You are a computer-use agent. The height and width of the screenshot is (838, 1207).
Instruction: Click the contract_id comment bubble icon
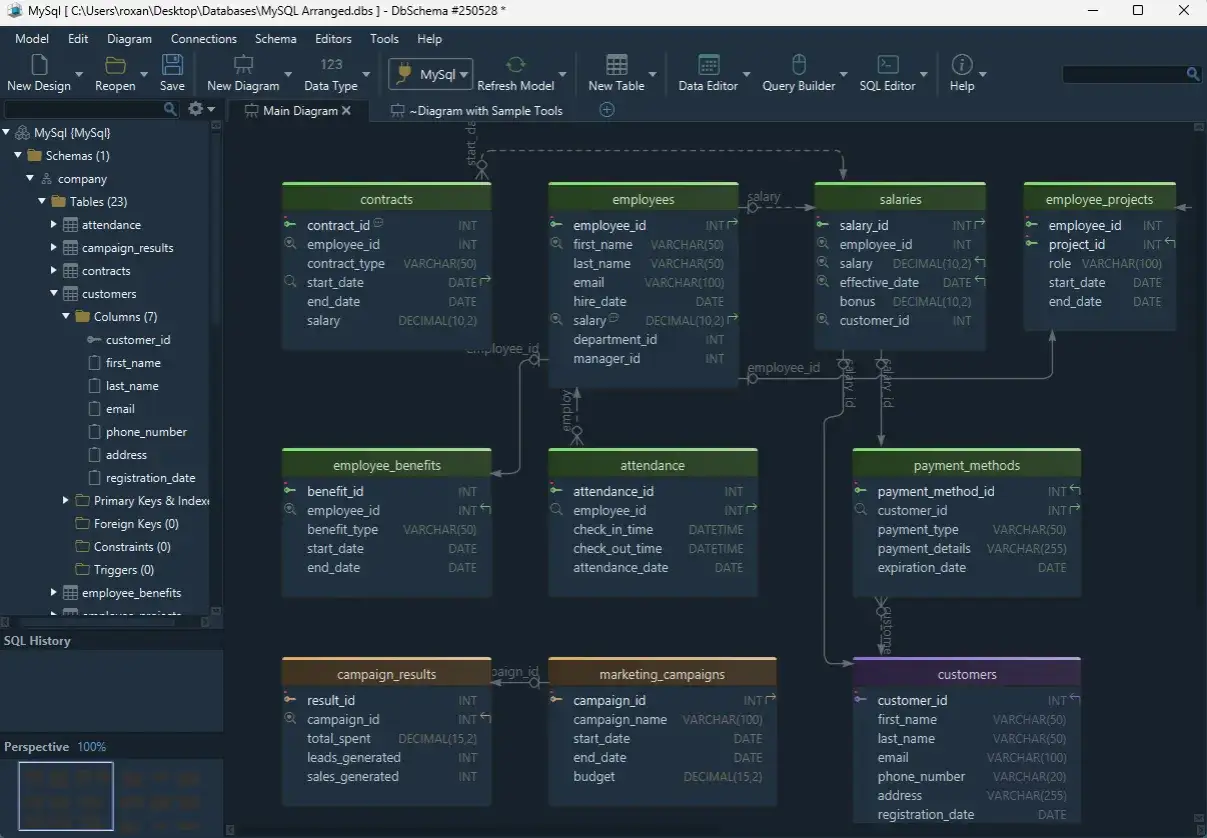pyautogui.click(x=378, y=223)
